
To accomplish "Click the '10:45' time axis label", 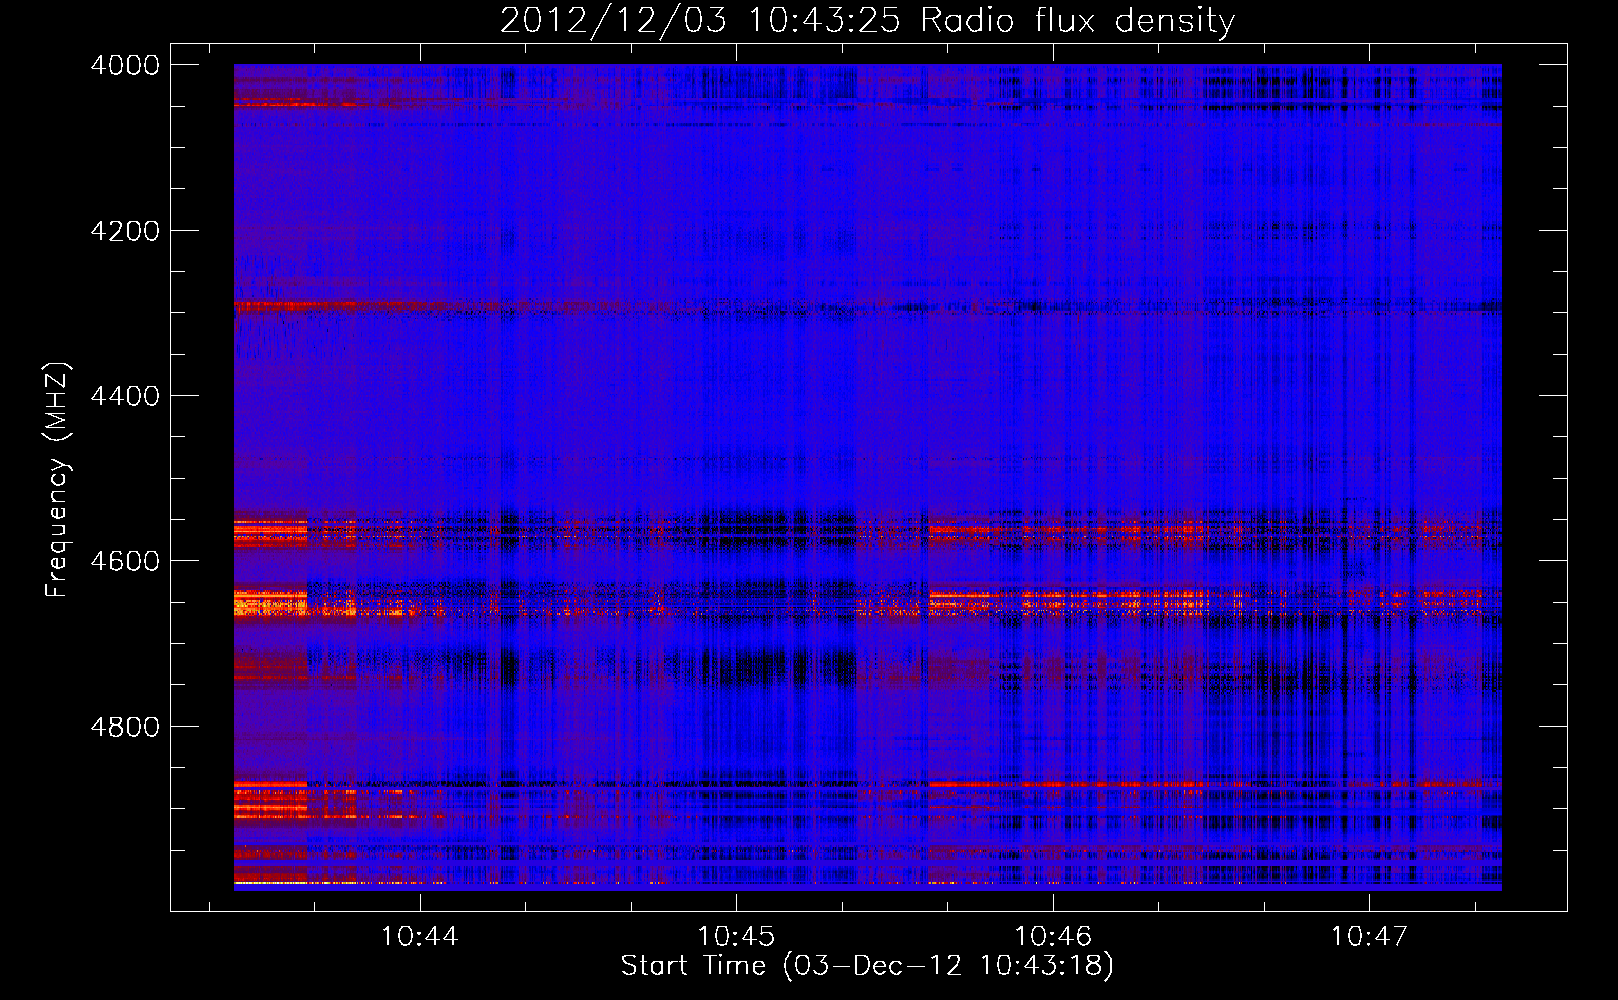I will [736, 937].
